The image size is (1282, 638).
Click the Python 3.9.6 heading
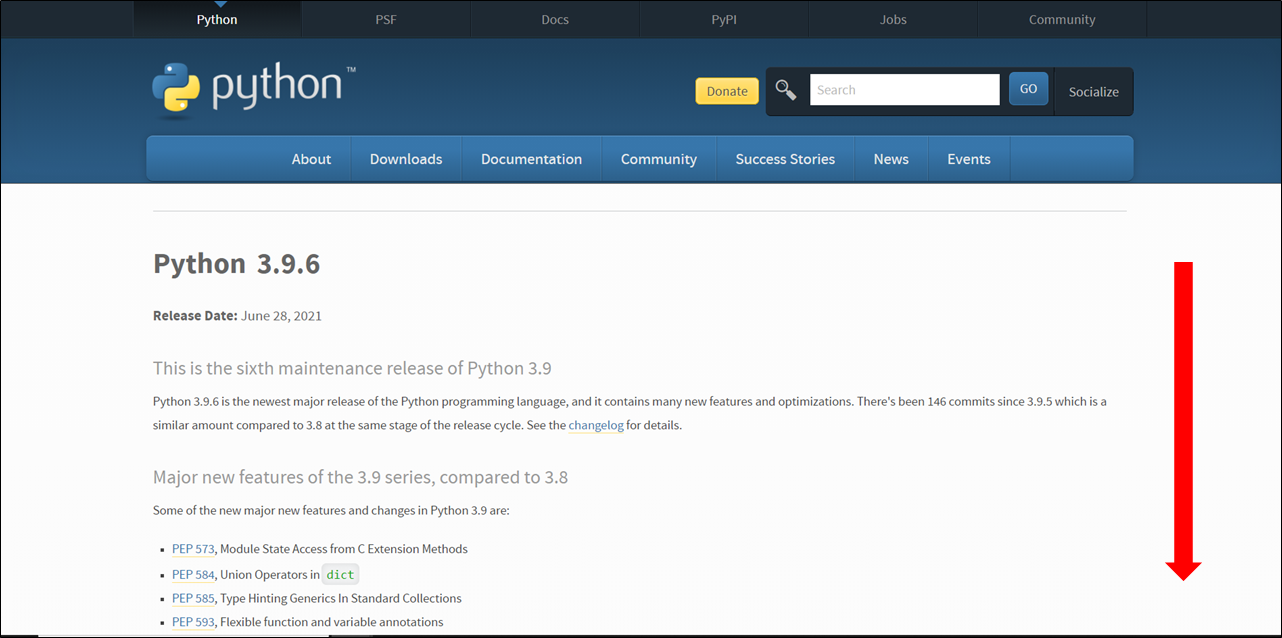(237, 264)
